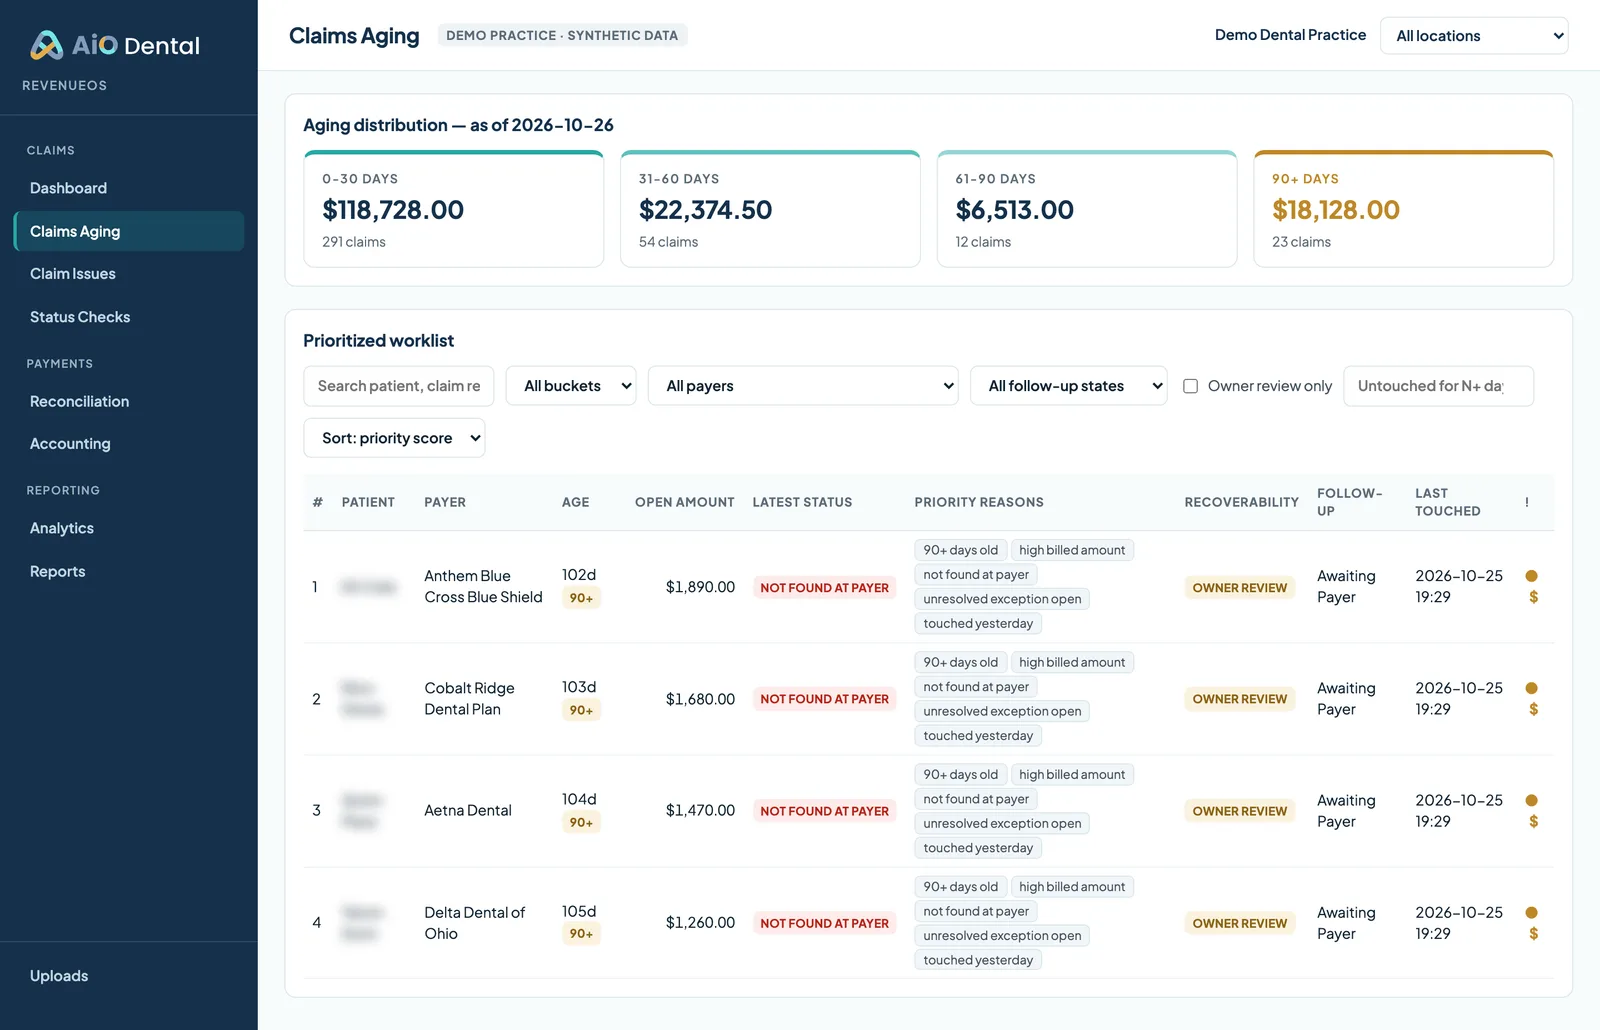
Task: Click the orange dot in Delta Dental row
Action: coord(1531,912)
